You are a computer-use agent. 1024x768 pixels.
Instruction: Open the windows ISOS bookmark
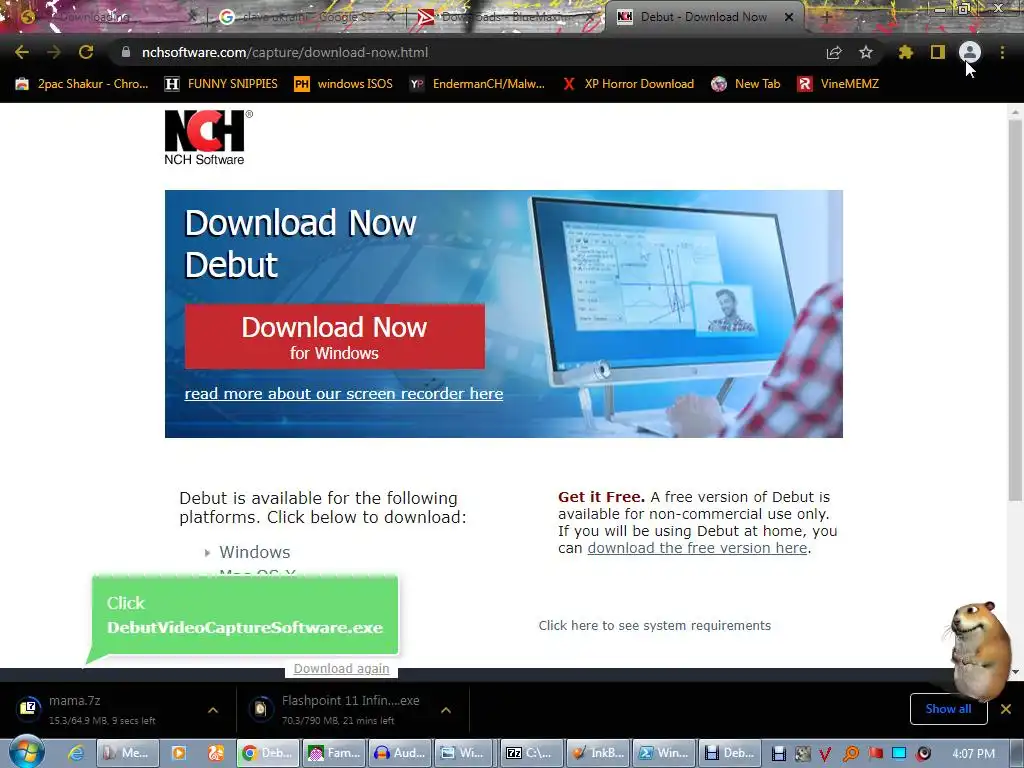coord(344,84)
